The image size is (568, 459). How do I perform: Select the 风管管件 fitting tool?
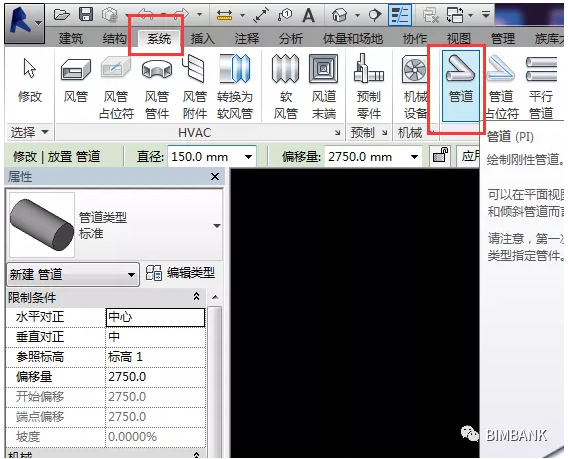coord(156,87)
